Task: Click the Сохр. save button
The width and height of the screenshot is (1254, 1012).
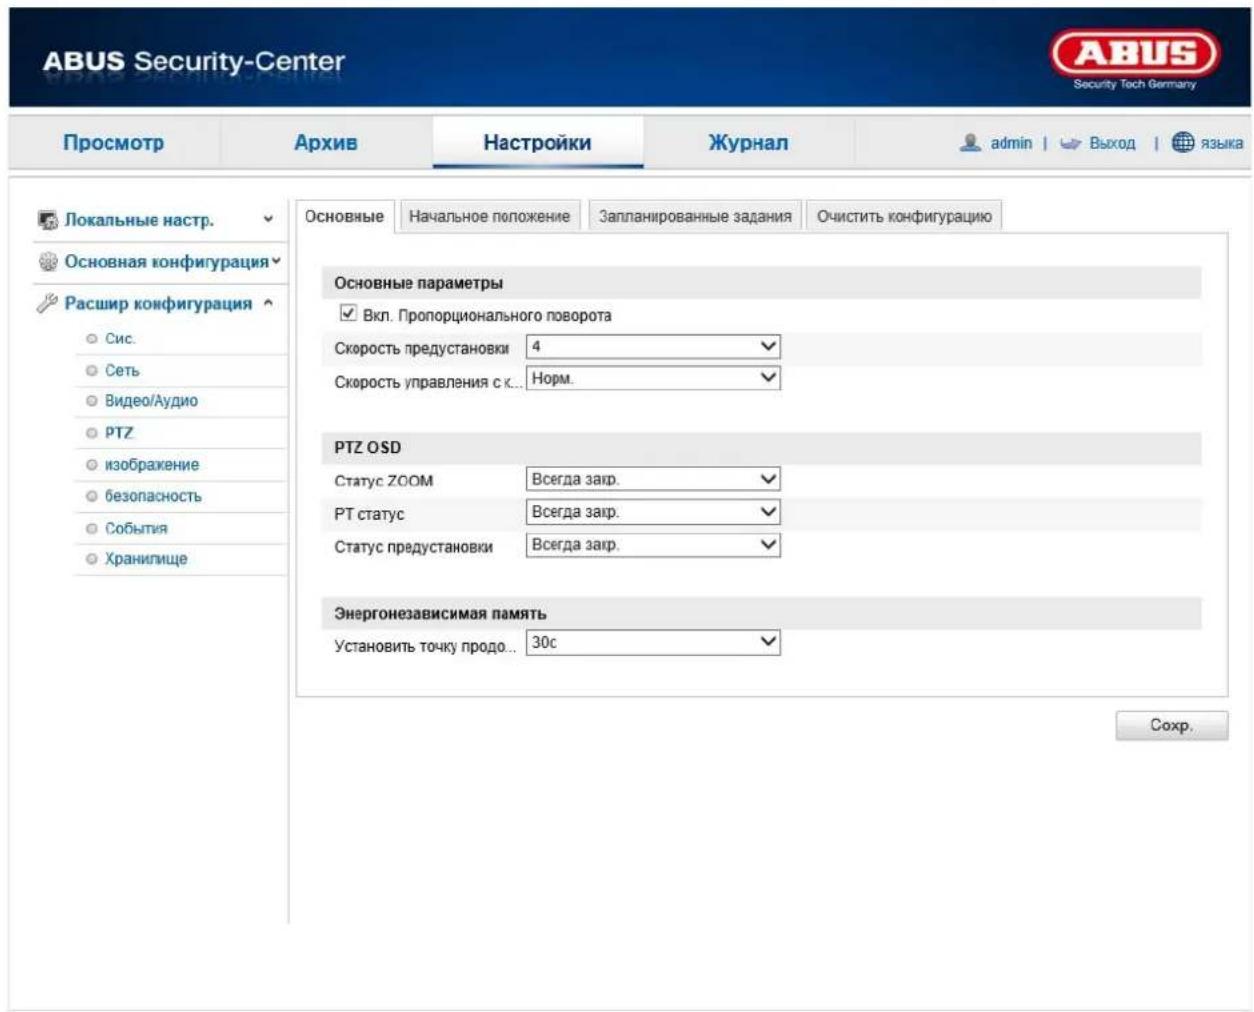Action: pos(1171,725)
